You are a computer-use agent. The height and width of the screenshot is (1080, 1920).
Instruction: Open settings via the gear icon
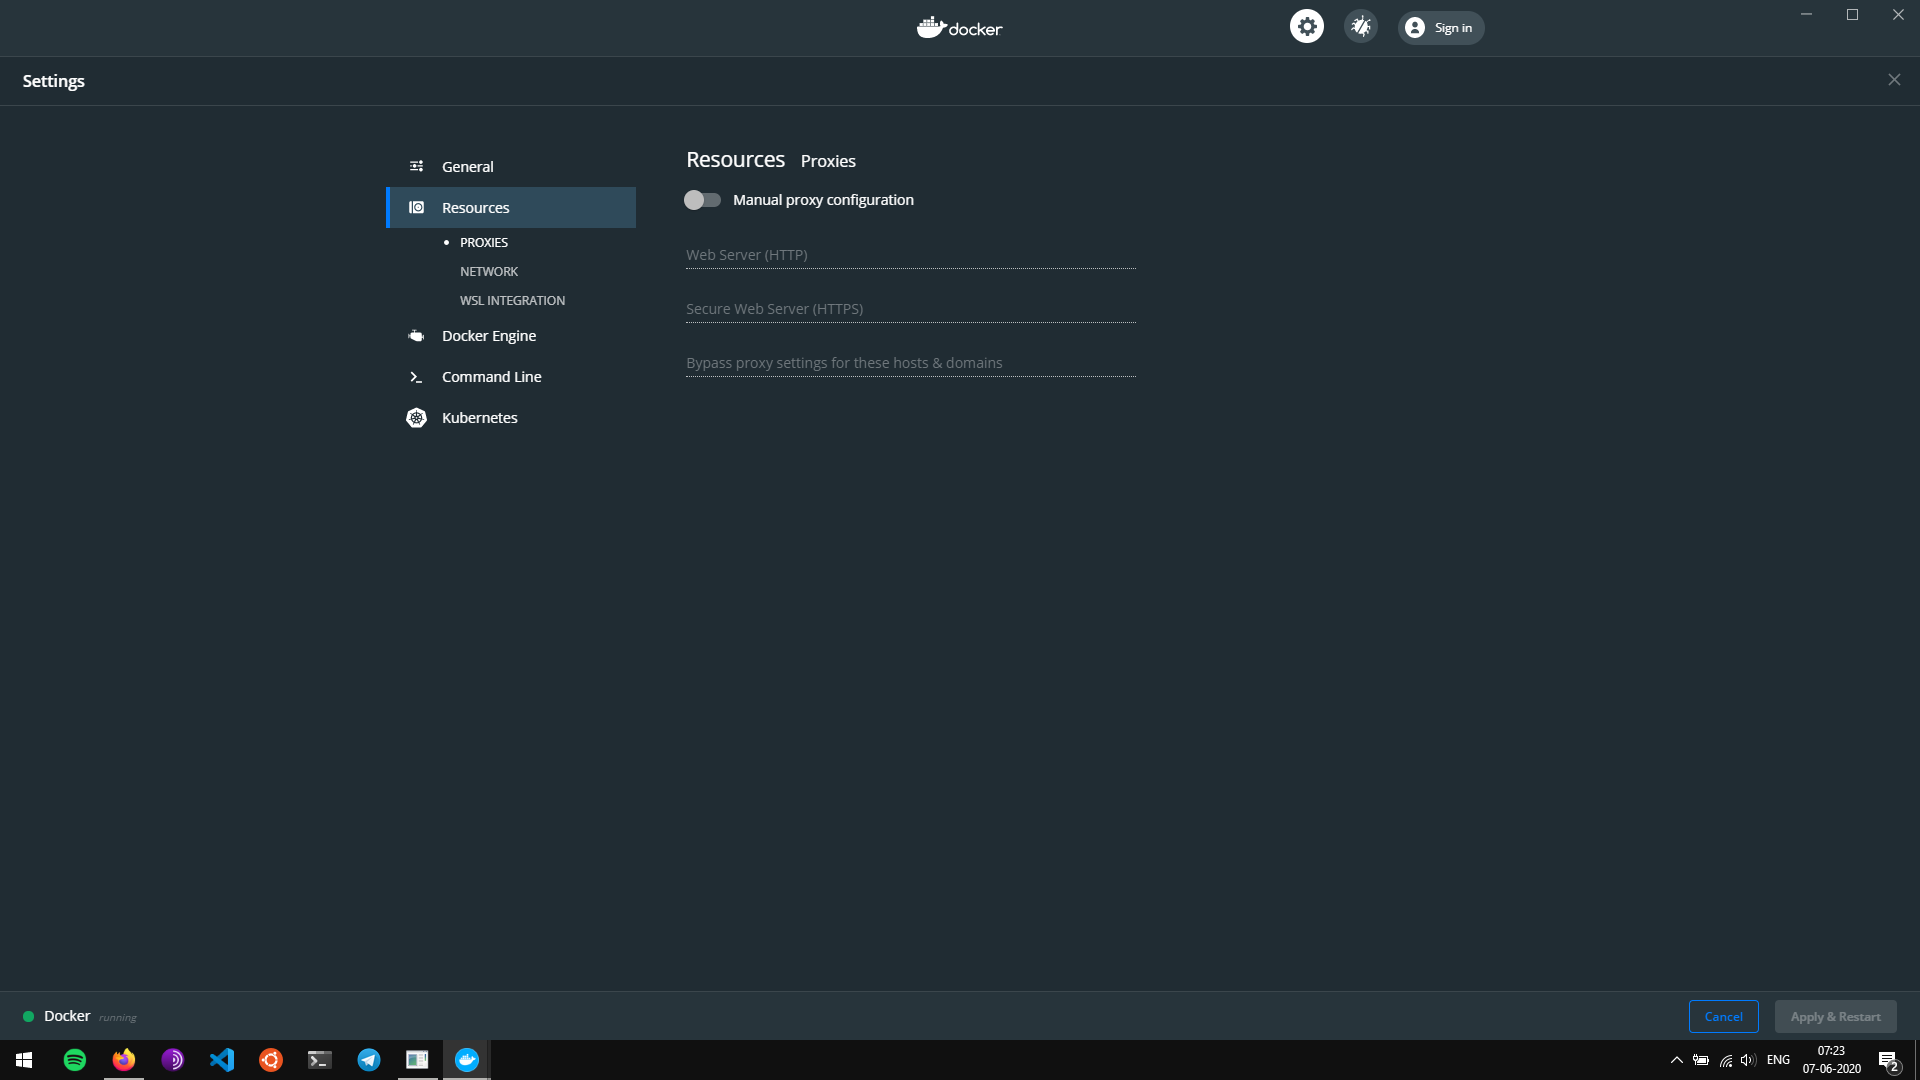pos(1306,27)
